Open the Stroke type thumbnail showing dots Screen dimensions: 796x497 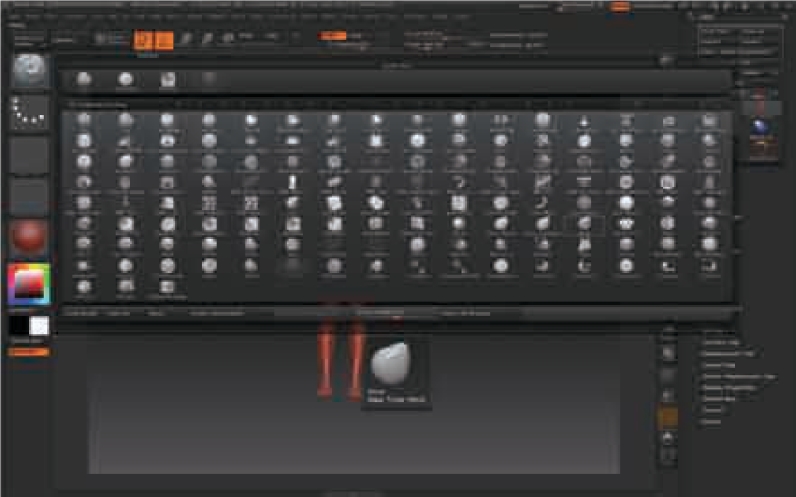click(29, 112)
